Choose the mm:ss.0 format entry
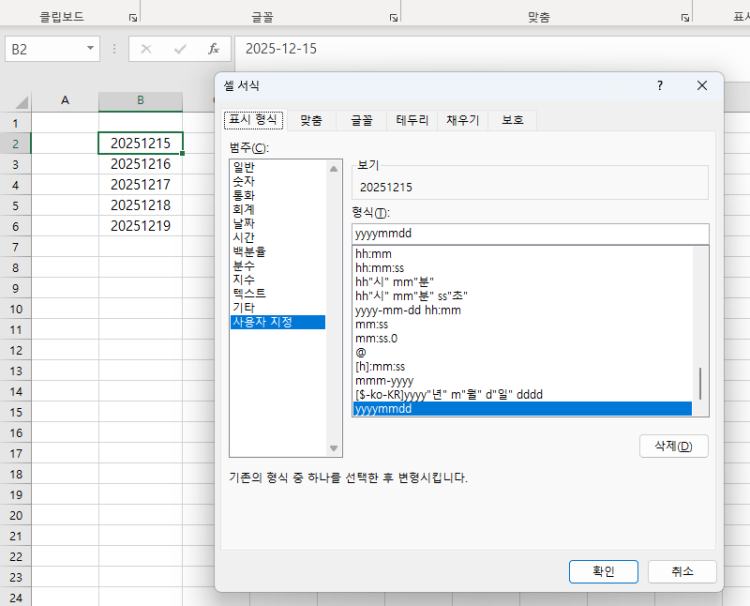The width and height of the screenshot is (750, 606). pyautogui.click(x=522, y=339)
